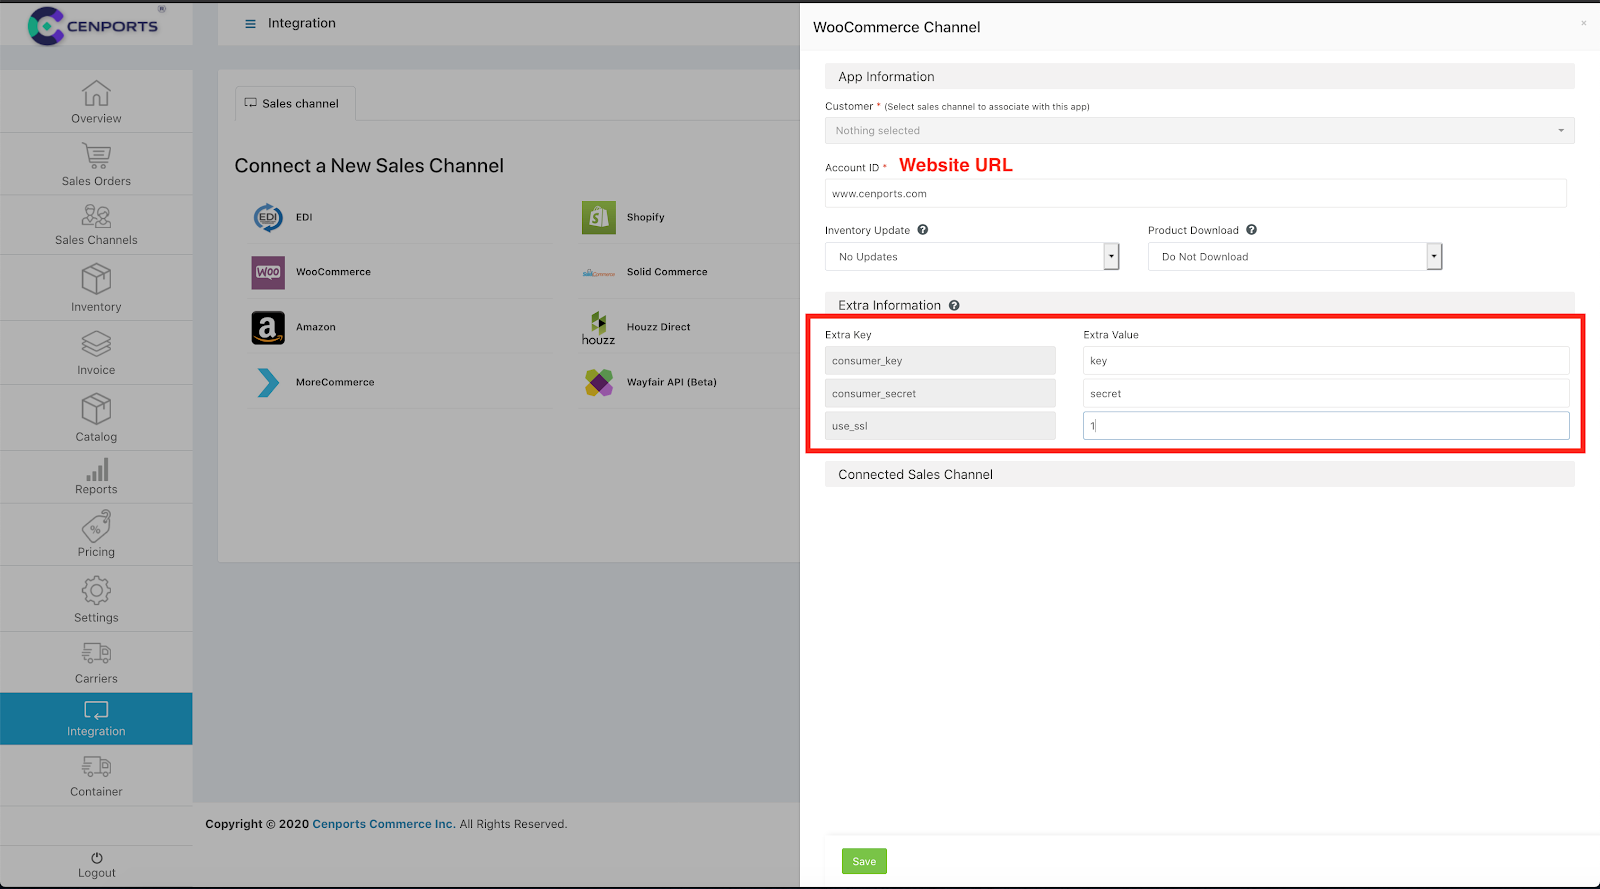Choose the WooCommerce logo icon
The width and height of the screenshot is (1600, 889).
coord(268,272)
